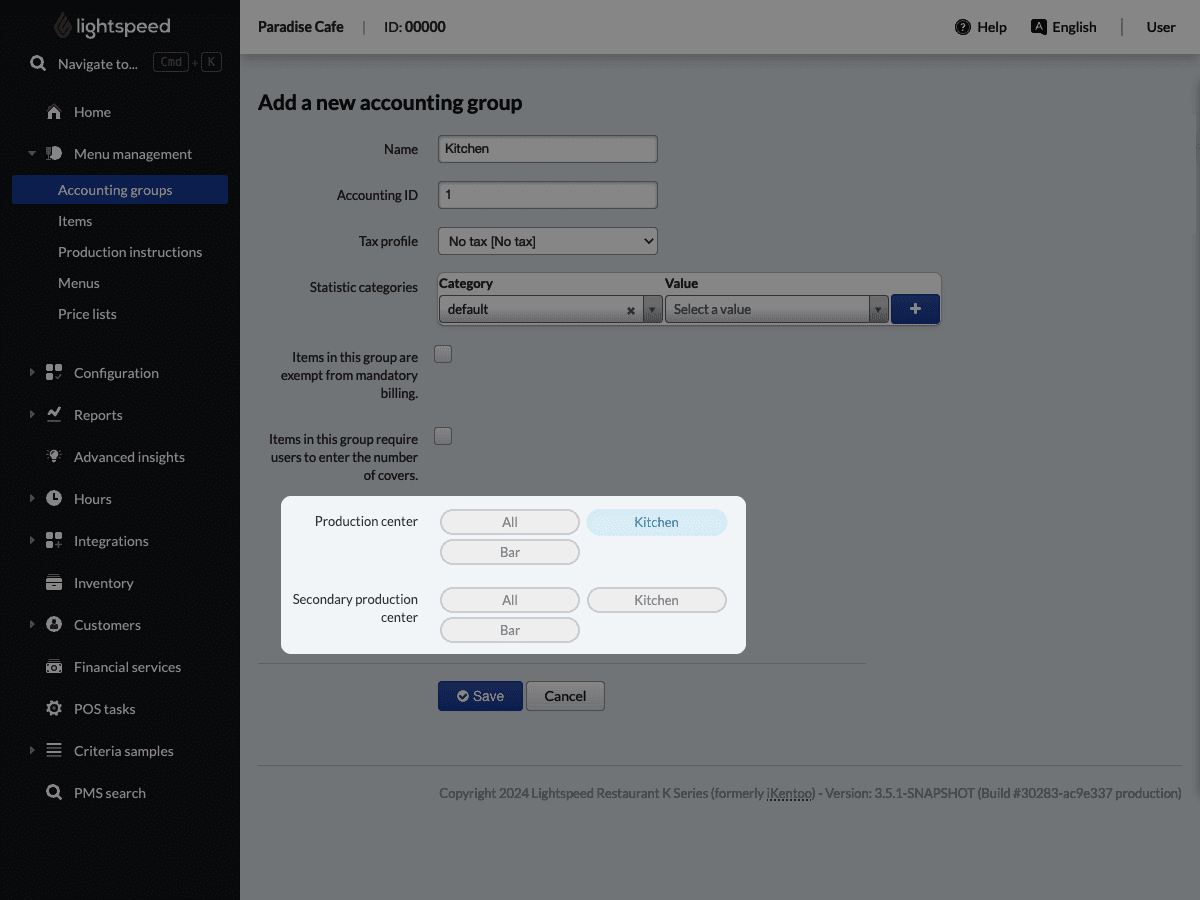Click the Lightspeed flame logo
Screen dimensions: 1200x900
[62, 25]
